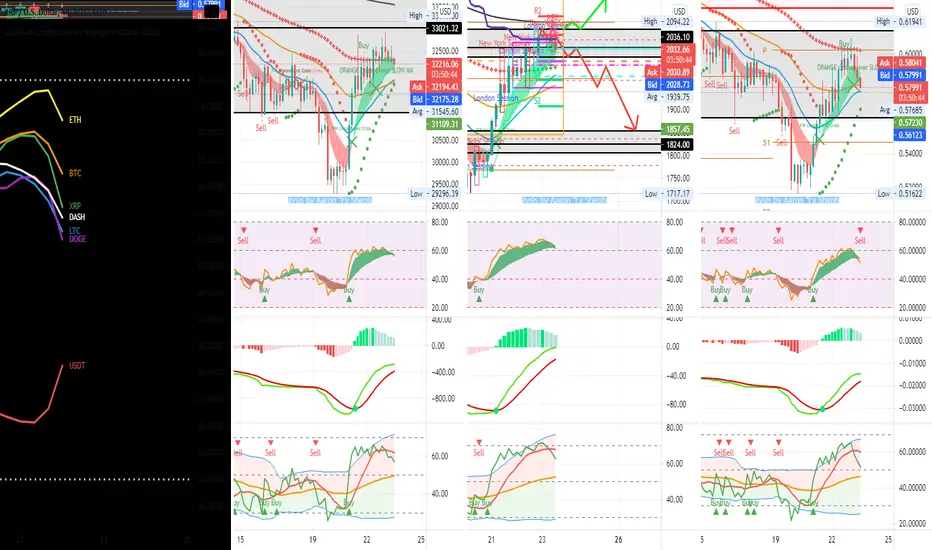Click the Bid 32175.28 label
The image size is (932, 550).
click(436, 99)
